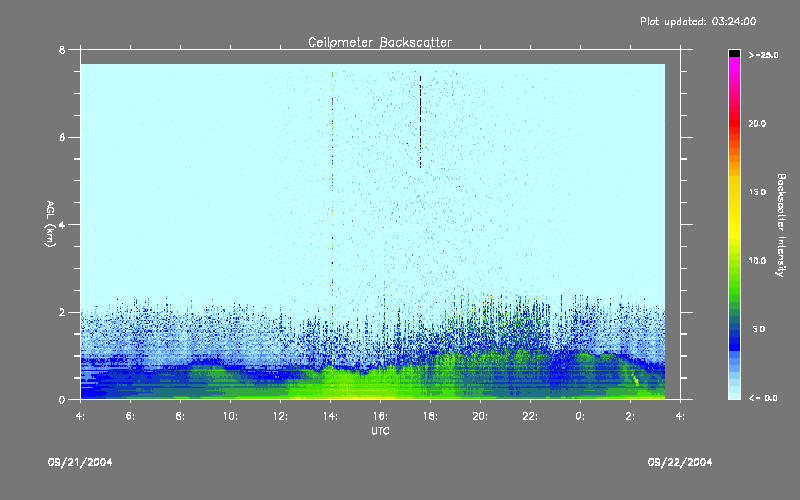Pick the black swatch atop the colorbar
This screenshot has width=800, height=500.
tap(734, 53)
